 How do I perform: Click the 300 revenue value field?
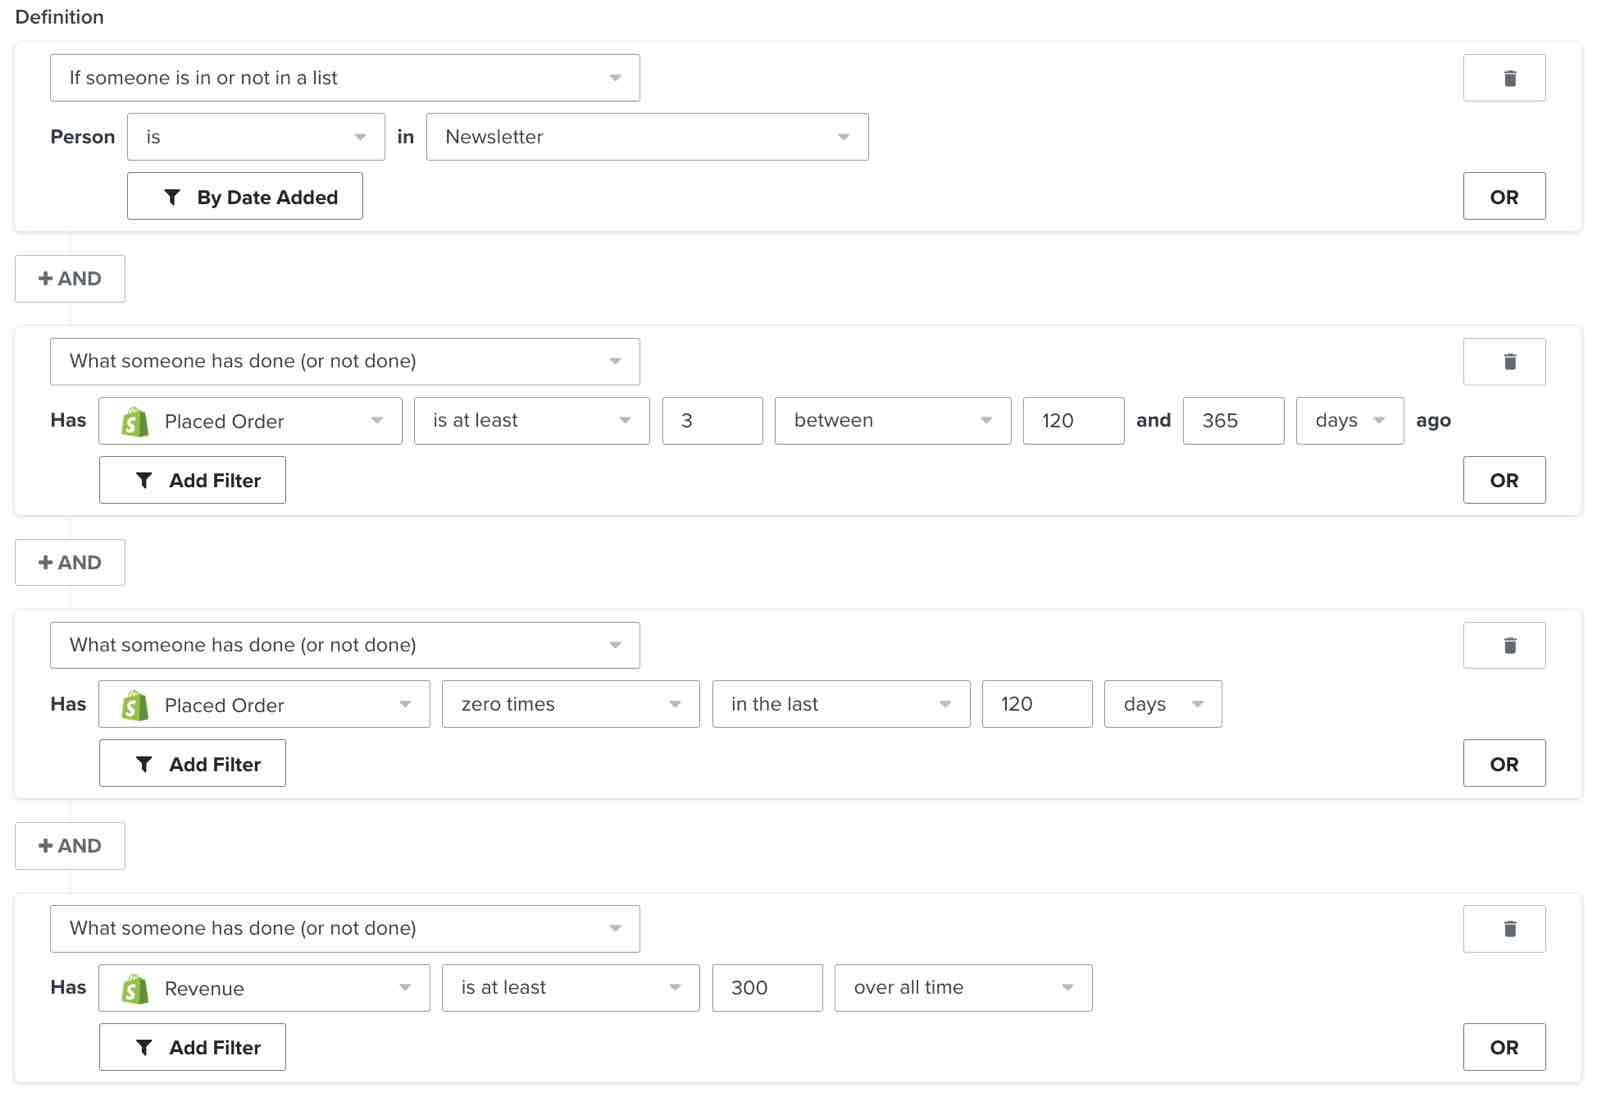[x=766, y=988]
